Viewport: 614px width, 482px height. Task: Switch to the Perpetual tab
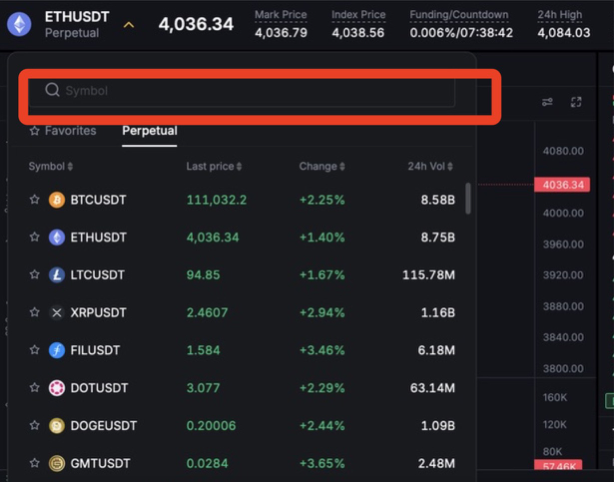150,131
